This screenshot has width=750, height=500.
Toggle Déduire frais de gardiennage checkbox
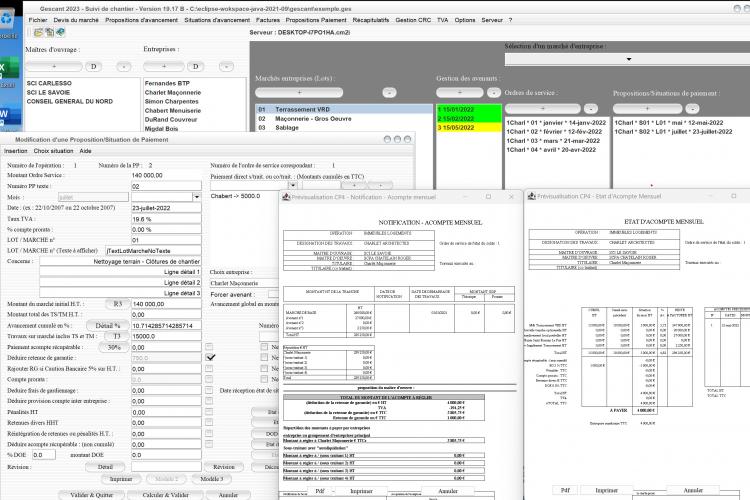210,390
